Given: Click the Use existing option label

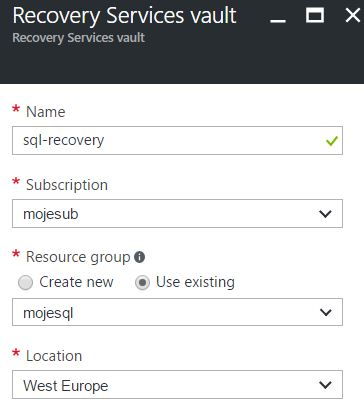Looking at the screenshot, I should point(195,282).
